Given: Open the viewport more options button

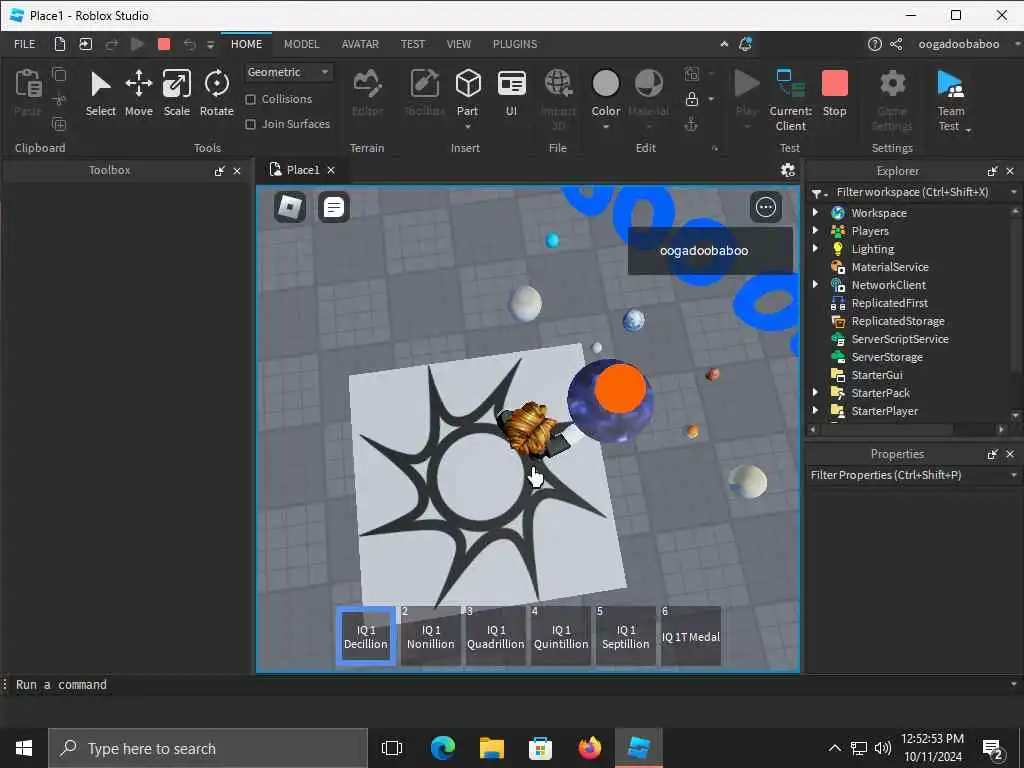Looking at the screenshot, I should point(765,207).
